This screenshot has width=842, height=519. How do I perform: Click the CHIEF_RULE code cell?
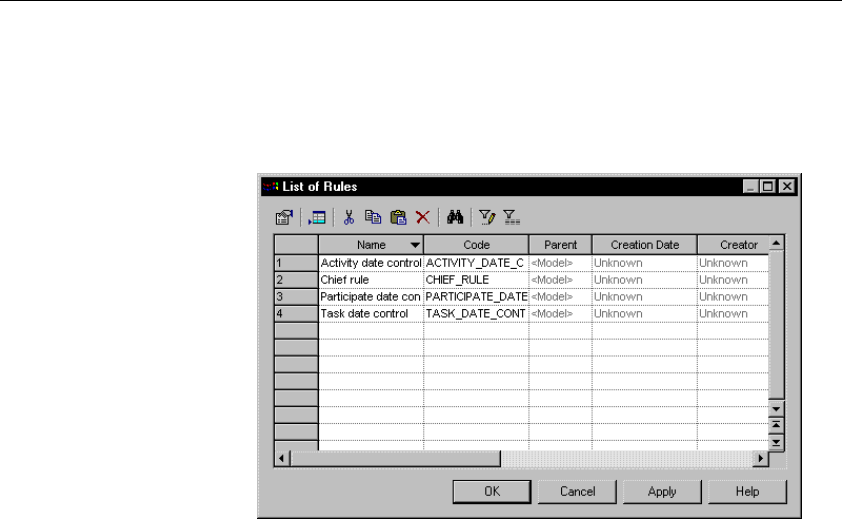(x=476, y=280)
